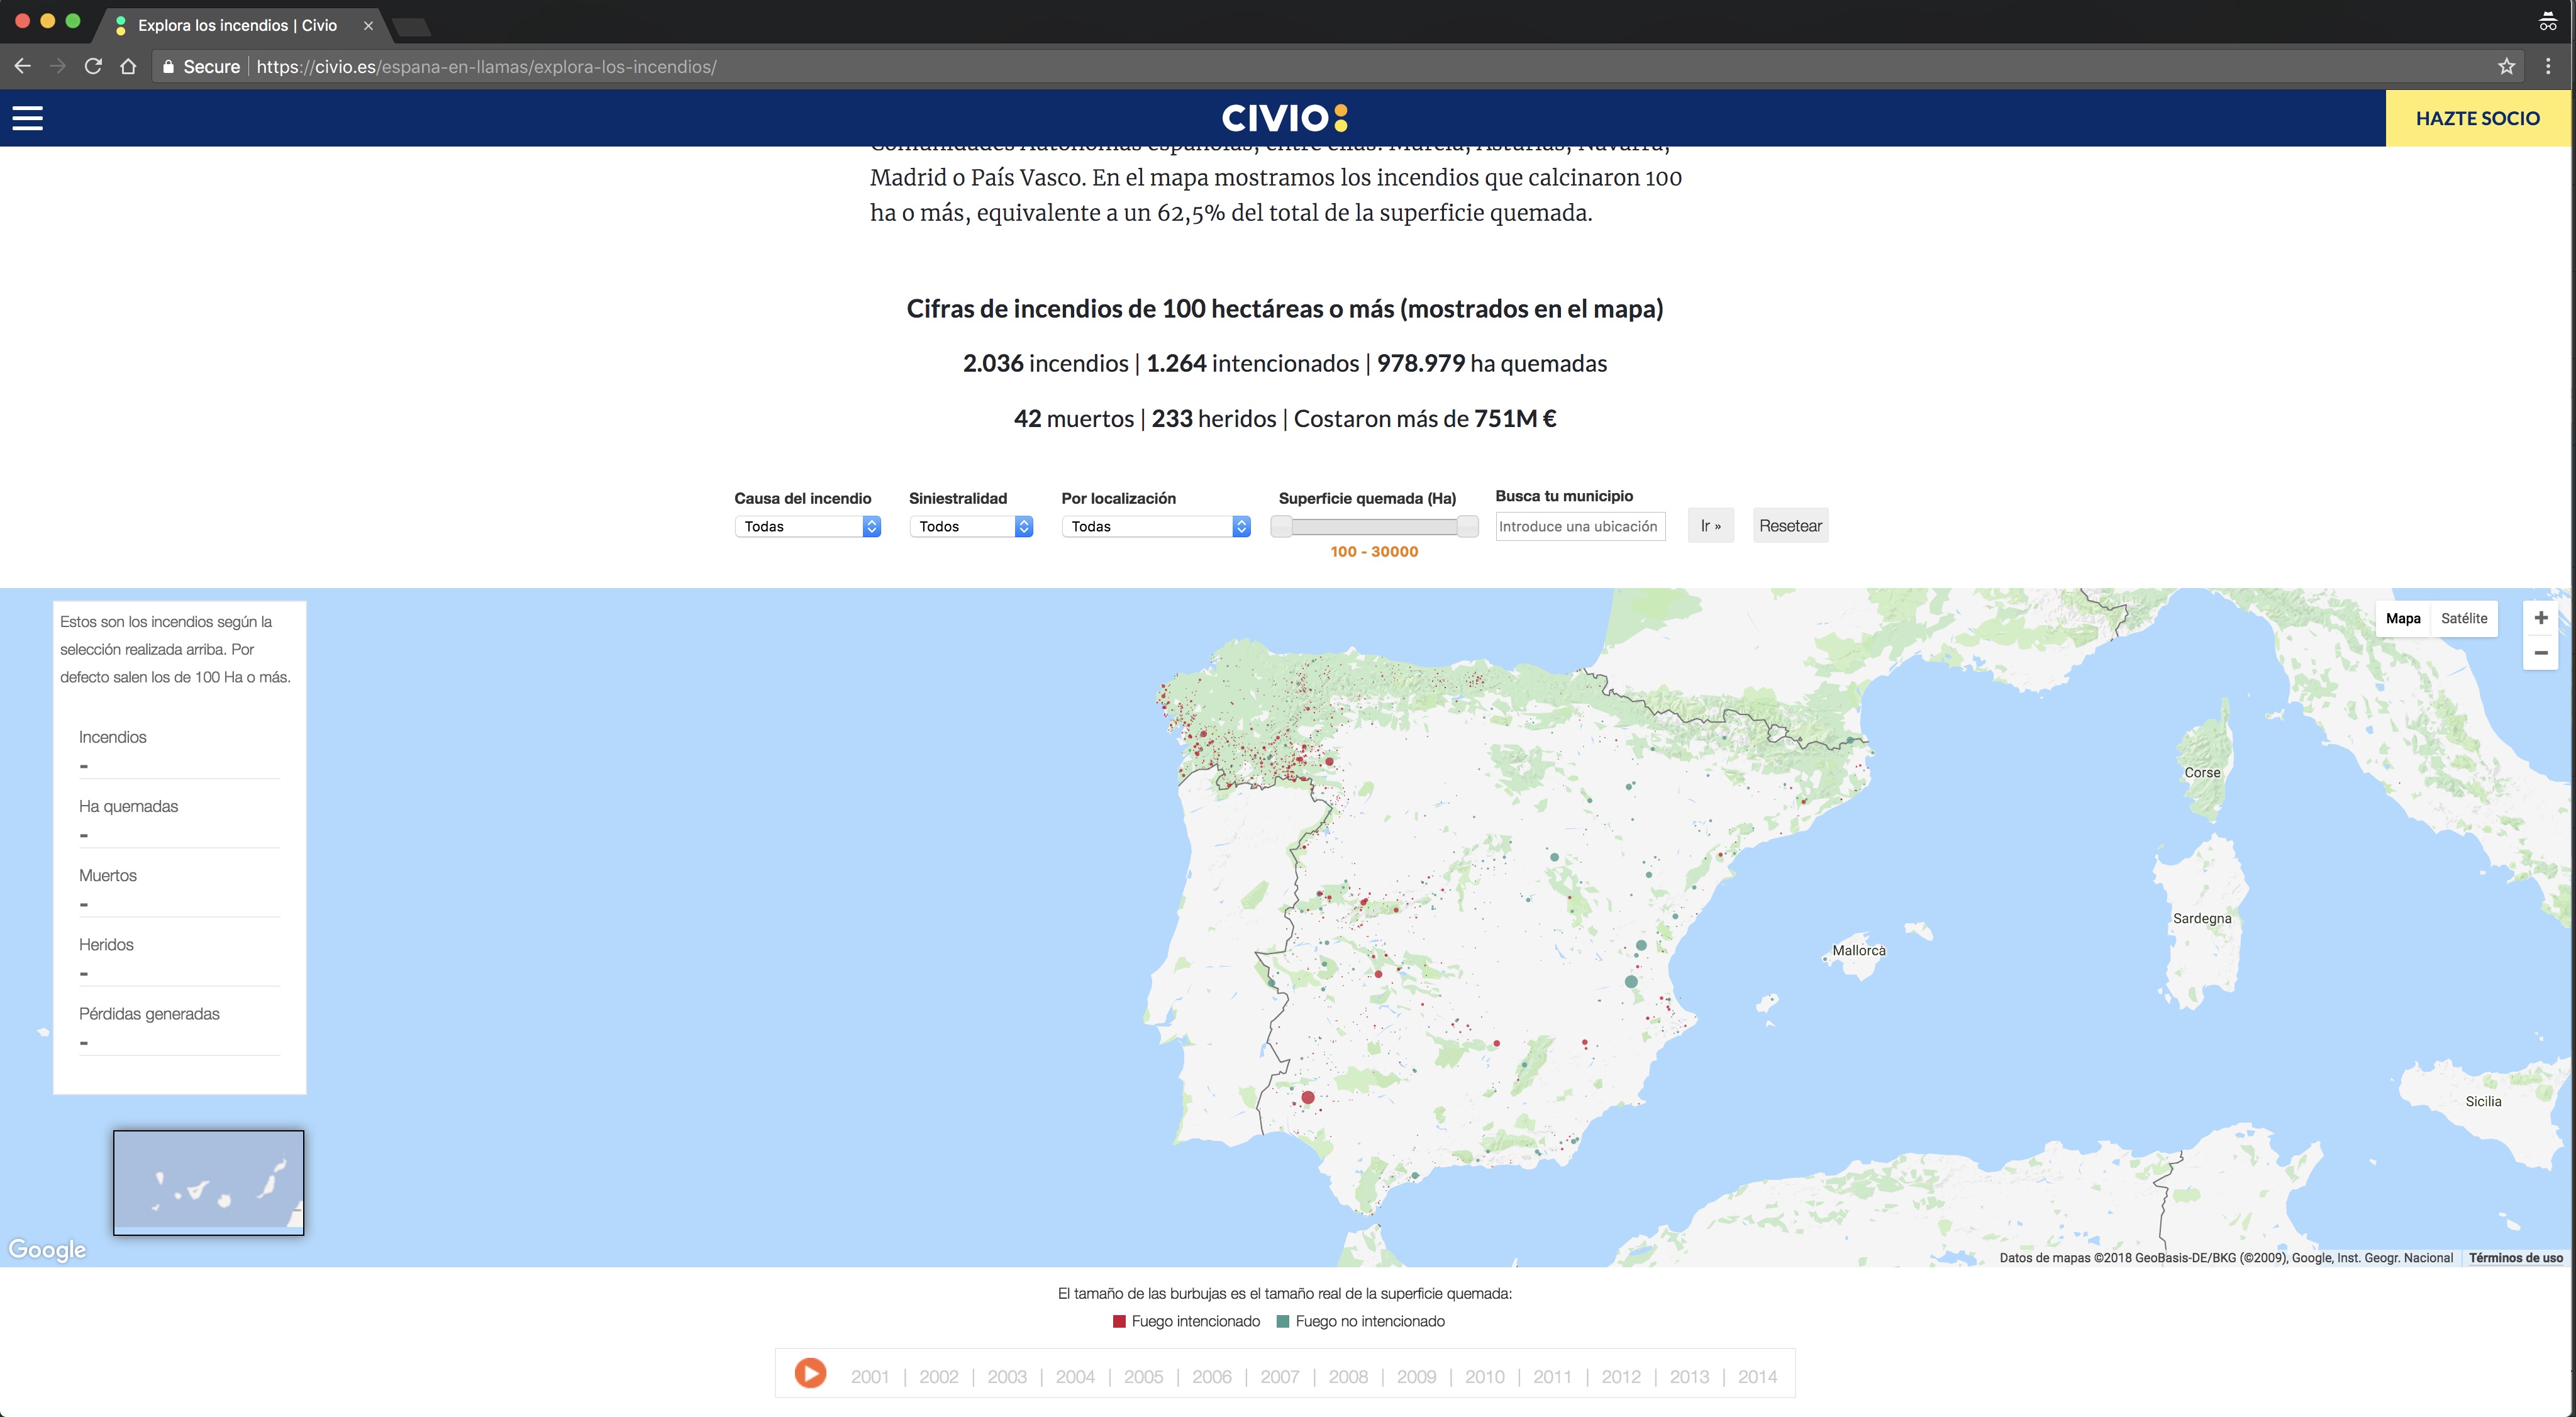This screenshot has width=2576, height=1417.
Task: Bookmark this page with star icon
Action: tap(2506, 66)
